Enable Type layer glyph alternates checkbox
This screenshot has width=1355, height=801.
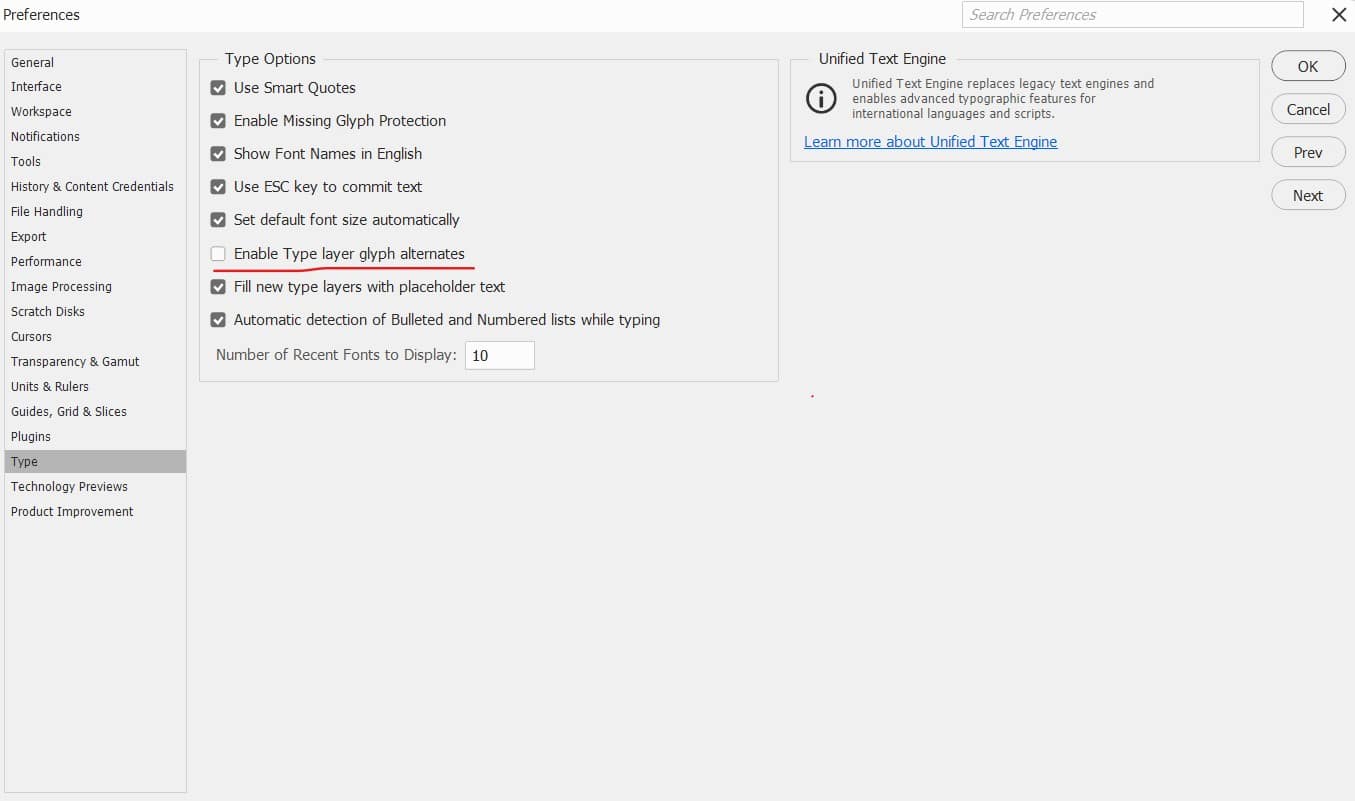click(218, 254)
